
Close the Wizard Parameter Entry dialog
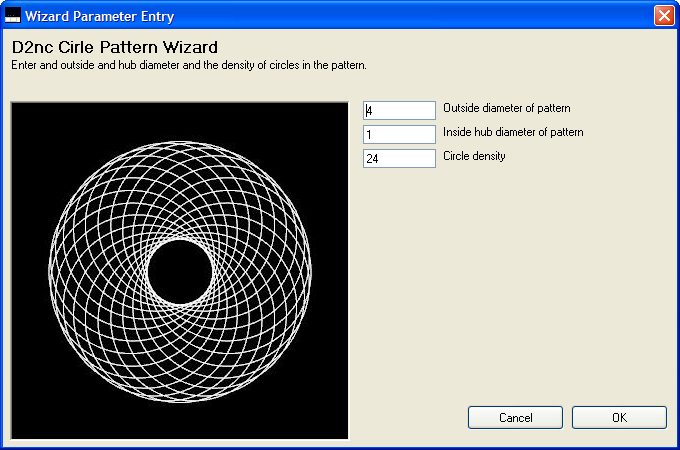click(x=664, y=16)
